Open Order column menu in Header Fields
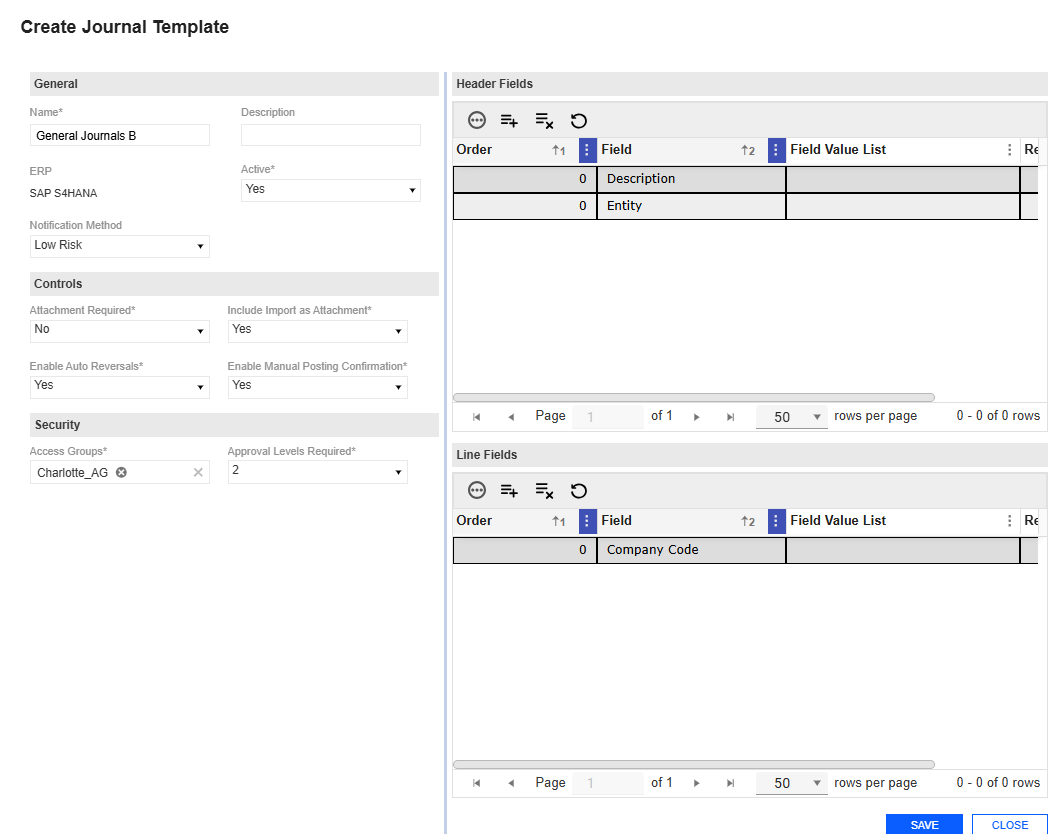The height and width of the screenshot is (834, 1064). [x=587, y=150]
